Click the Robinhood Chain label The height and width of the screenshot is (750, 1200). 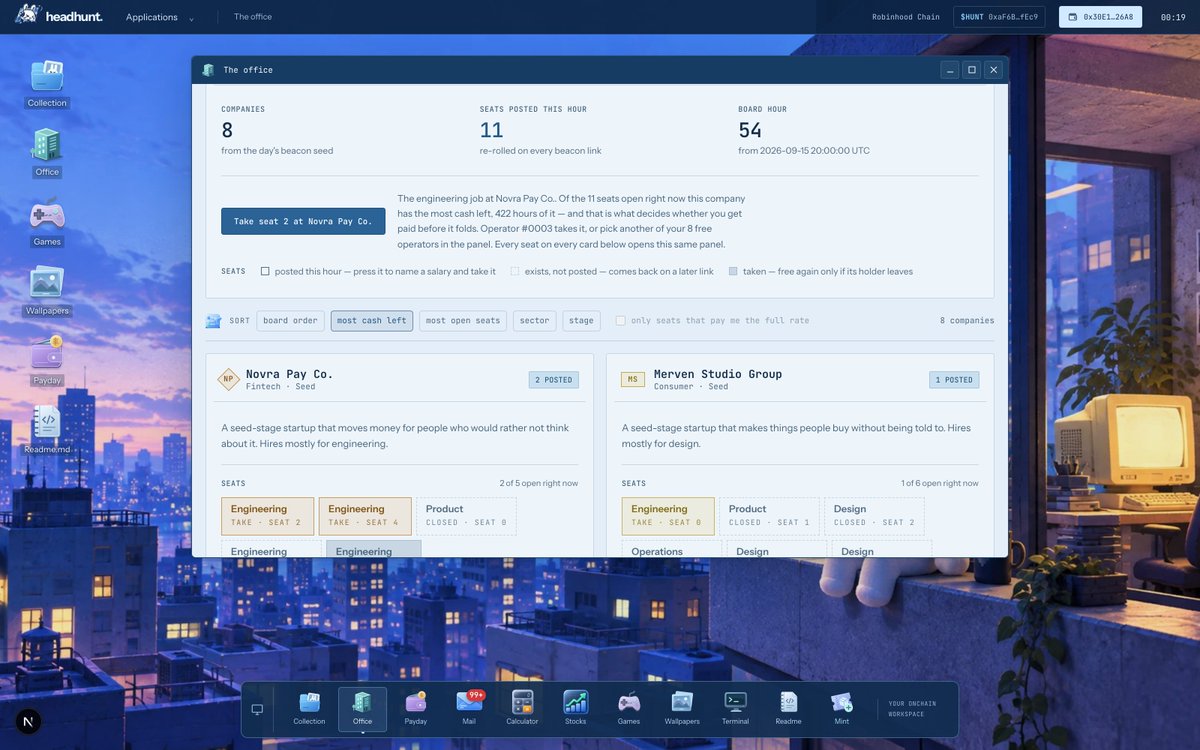(906, 17)
